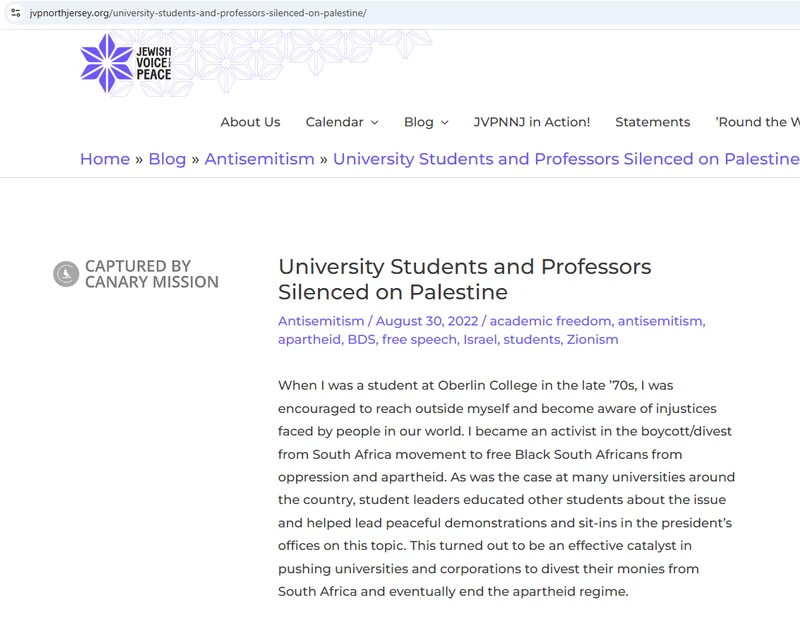Click the Home breadcrumb link

(105, 159)
